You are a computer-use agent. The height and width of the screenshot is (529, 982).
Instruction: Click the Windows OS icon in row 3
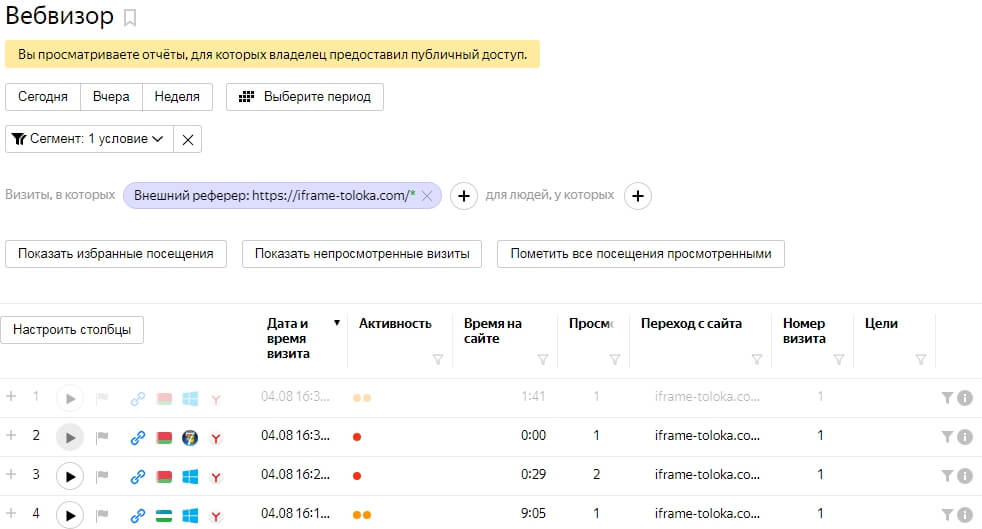point(190,477)
